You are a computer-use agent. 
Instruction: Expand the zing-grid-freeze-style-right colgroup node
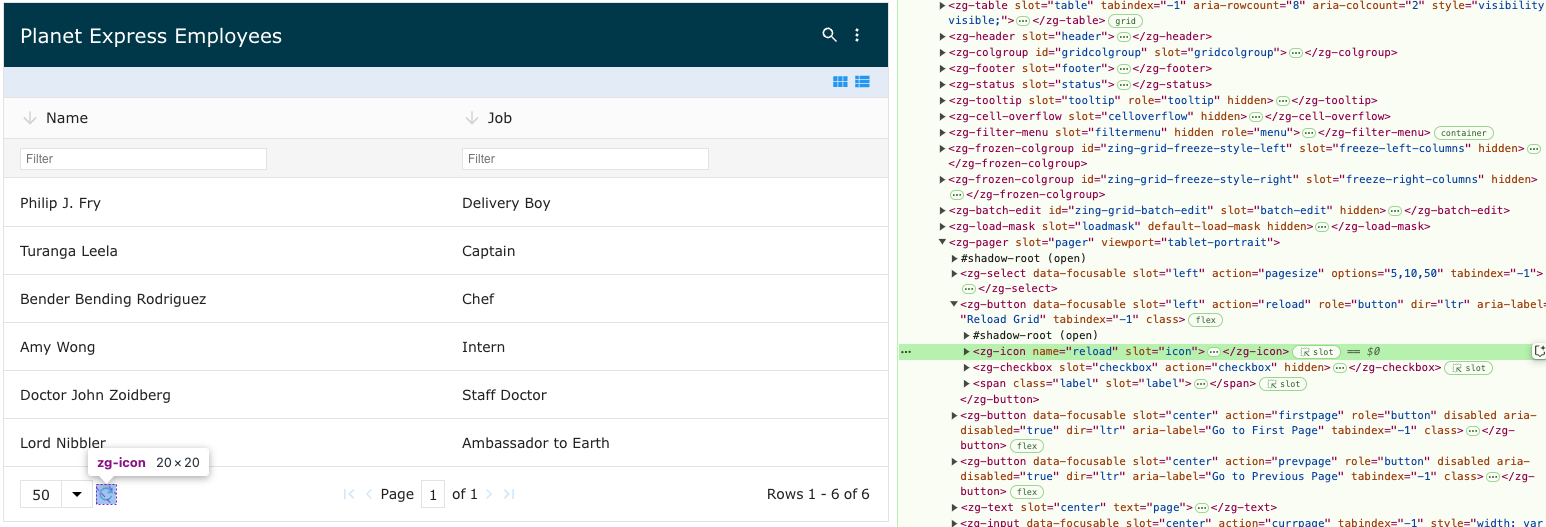point(942,179)
